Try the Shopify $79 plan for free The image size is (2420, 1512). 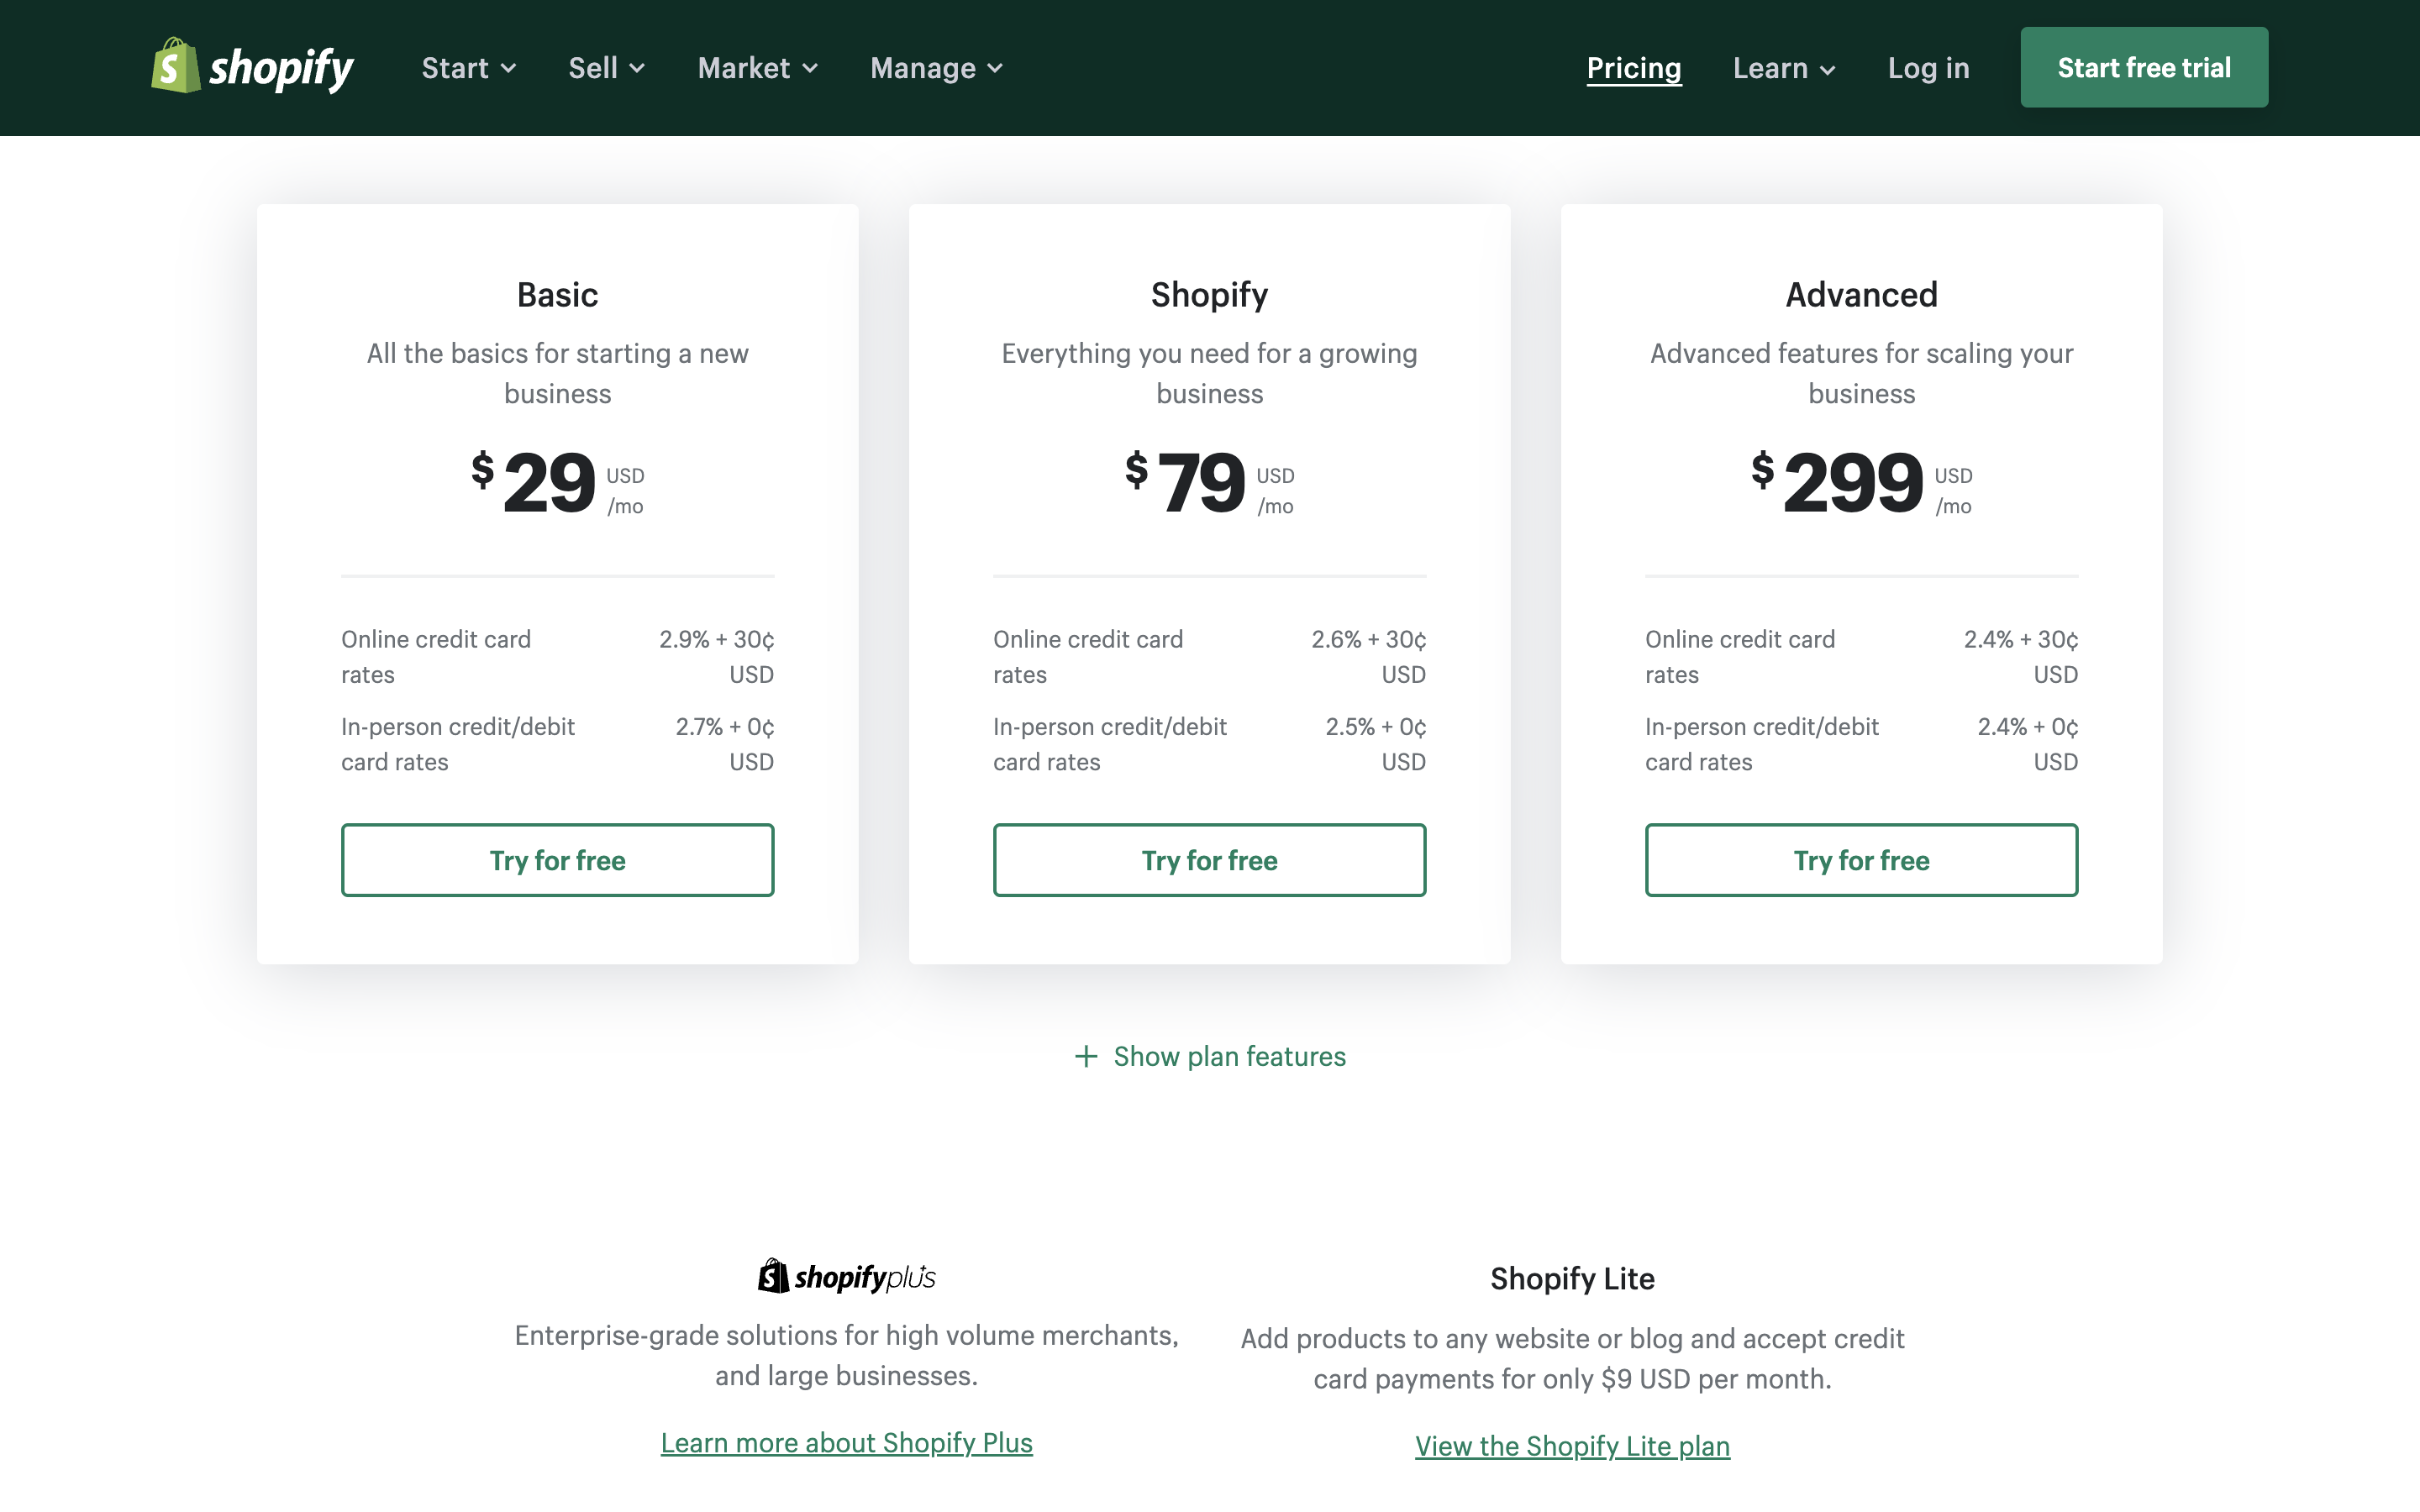coord(1209,860)
